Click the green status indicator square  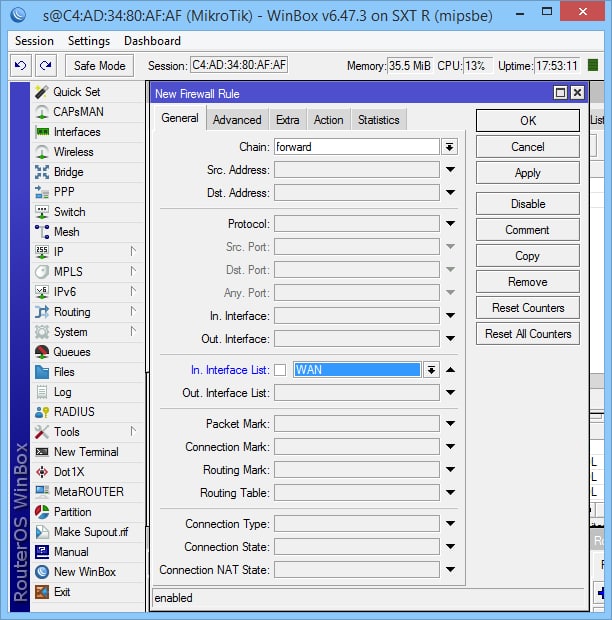click(593, 65)
